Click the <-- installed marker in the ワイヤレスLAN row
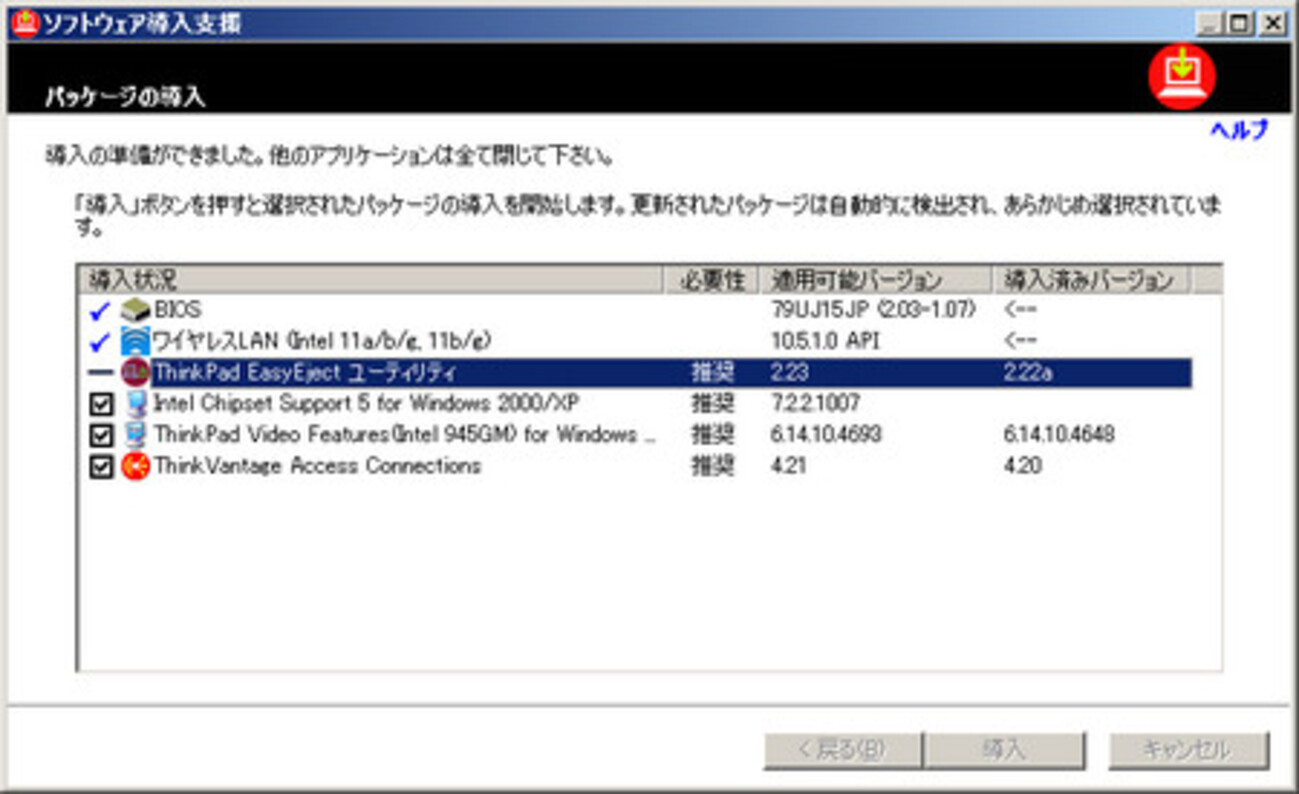Image resolution: width=1299 pixels, height=794 pixels. [1020, 341]
